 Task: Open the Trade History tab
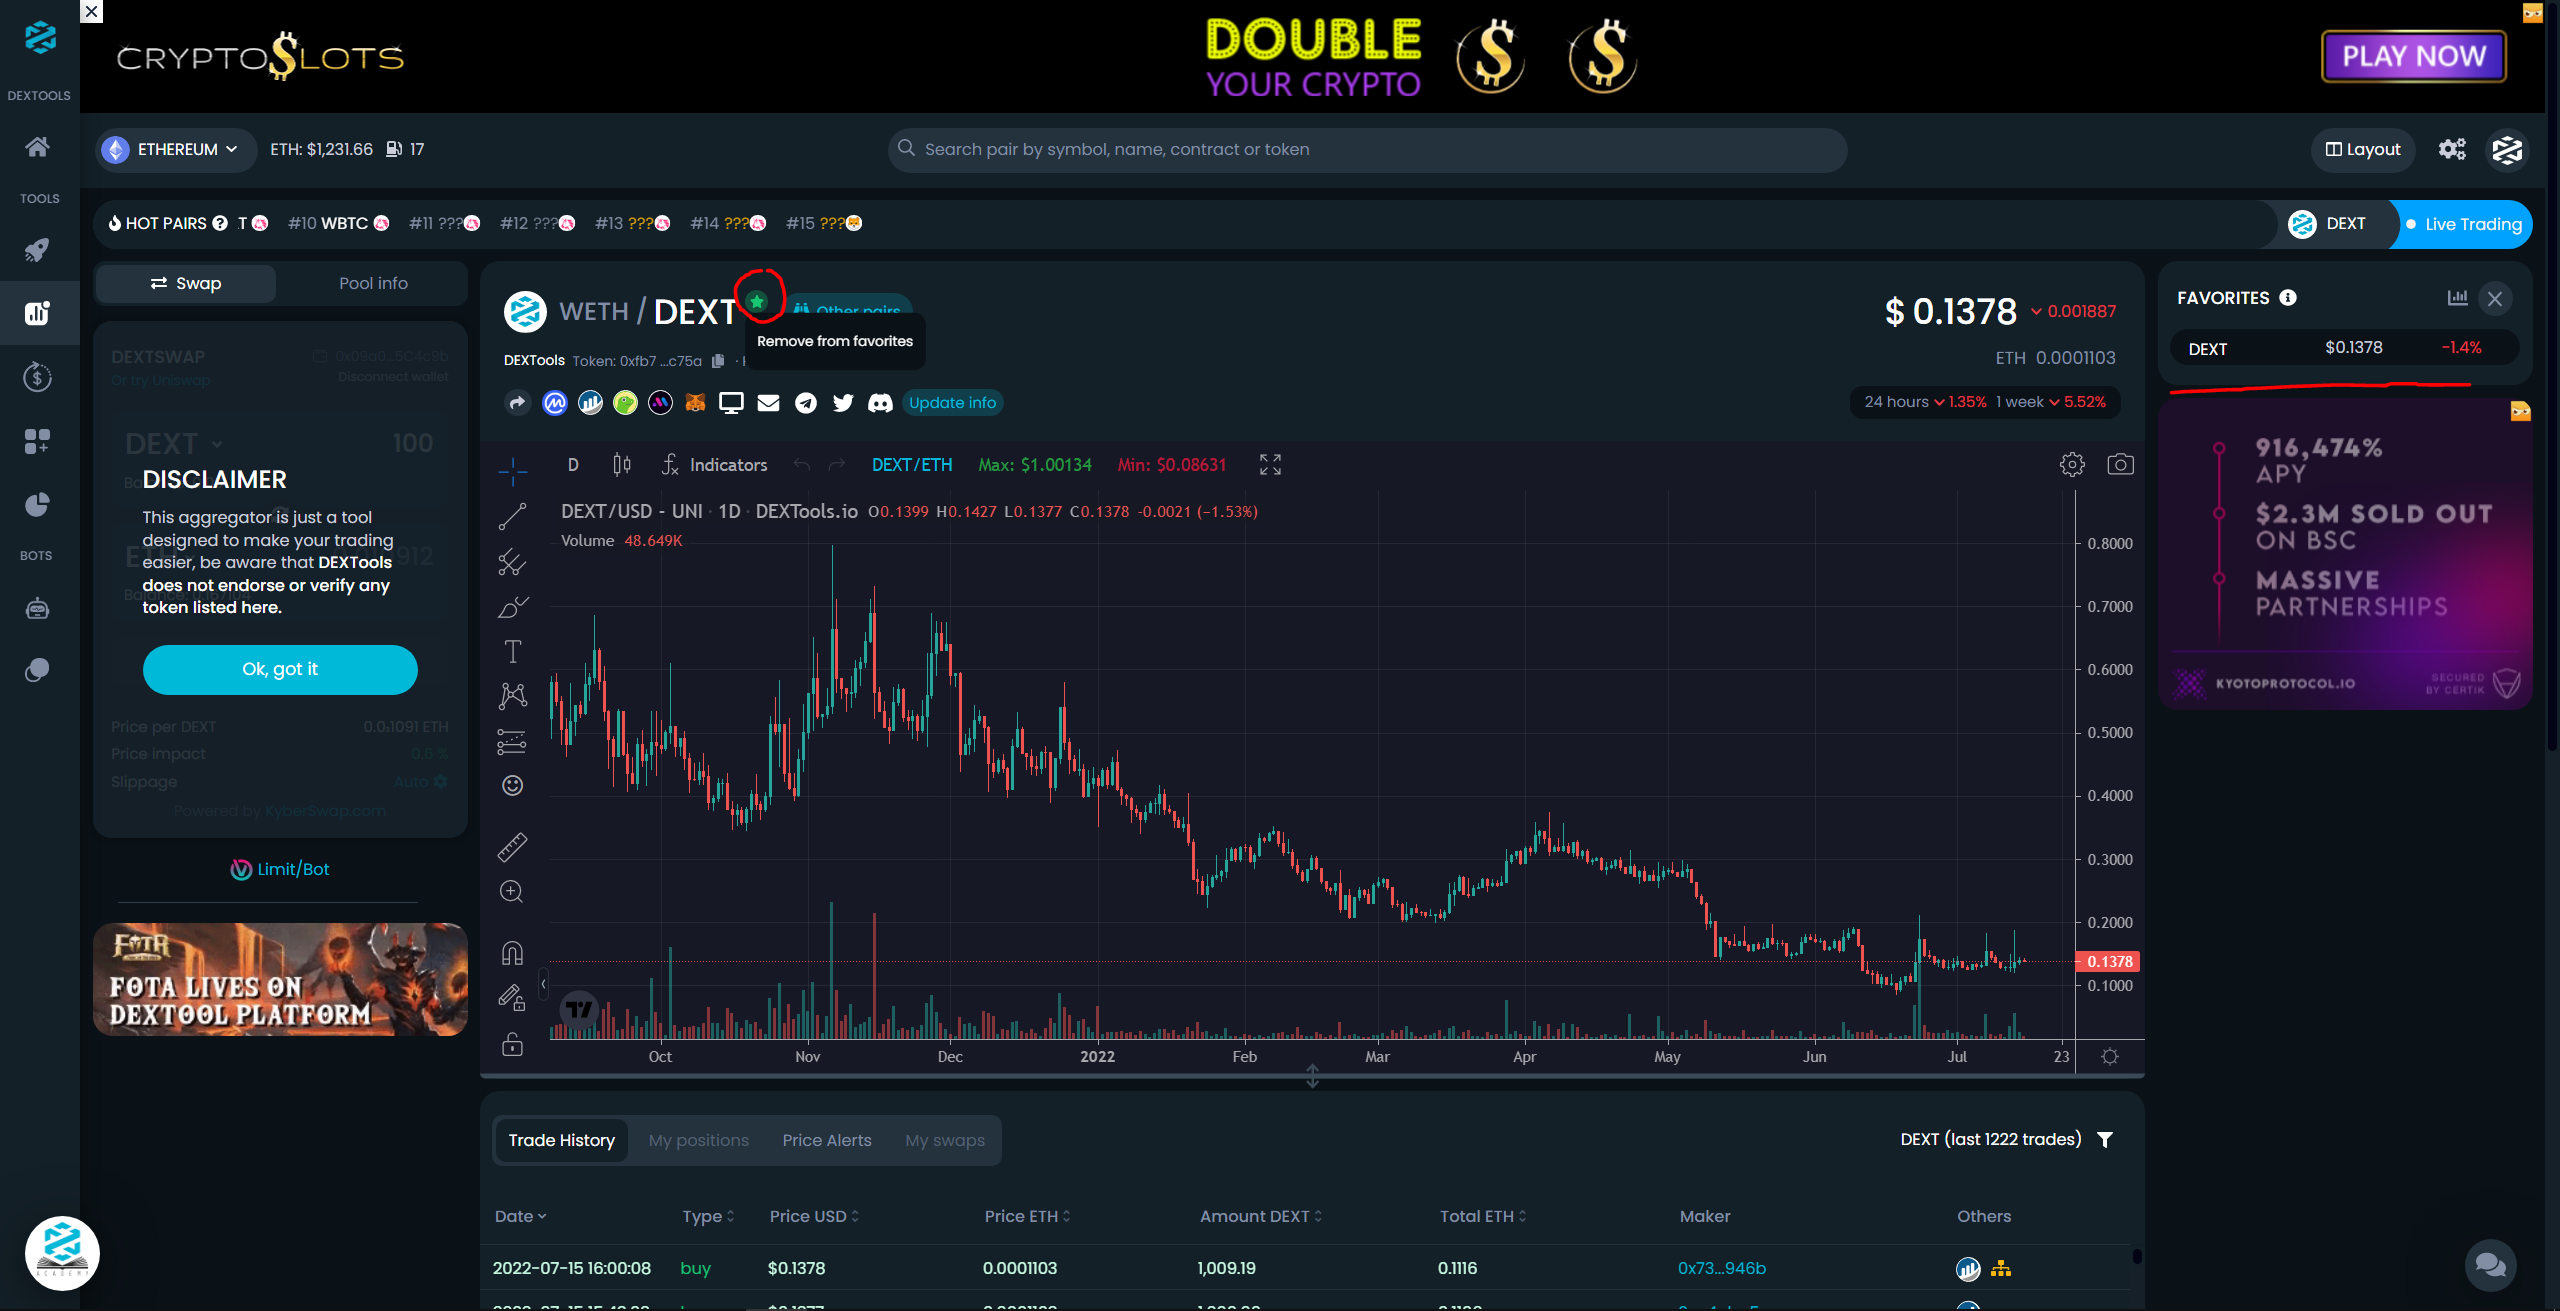[562, 1141]
